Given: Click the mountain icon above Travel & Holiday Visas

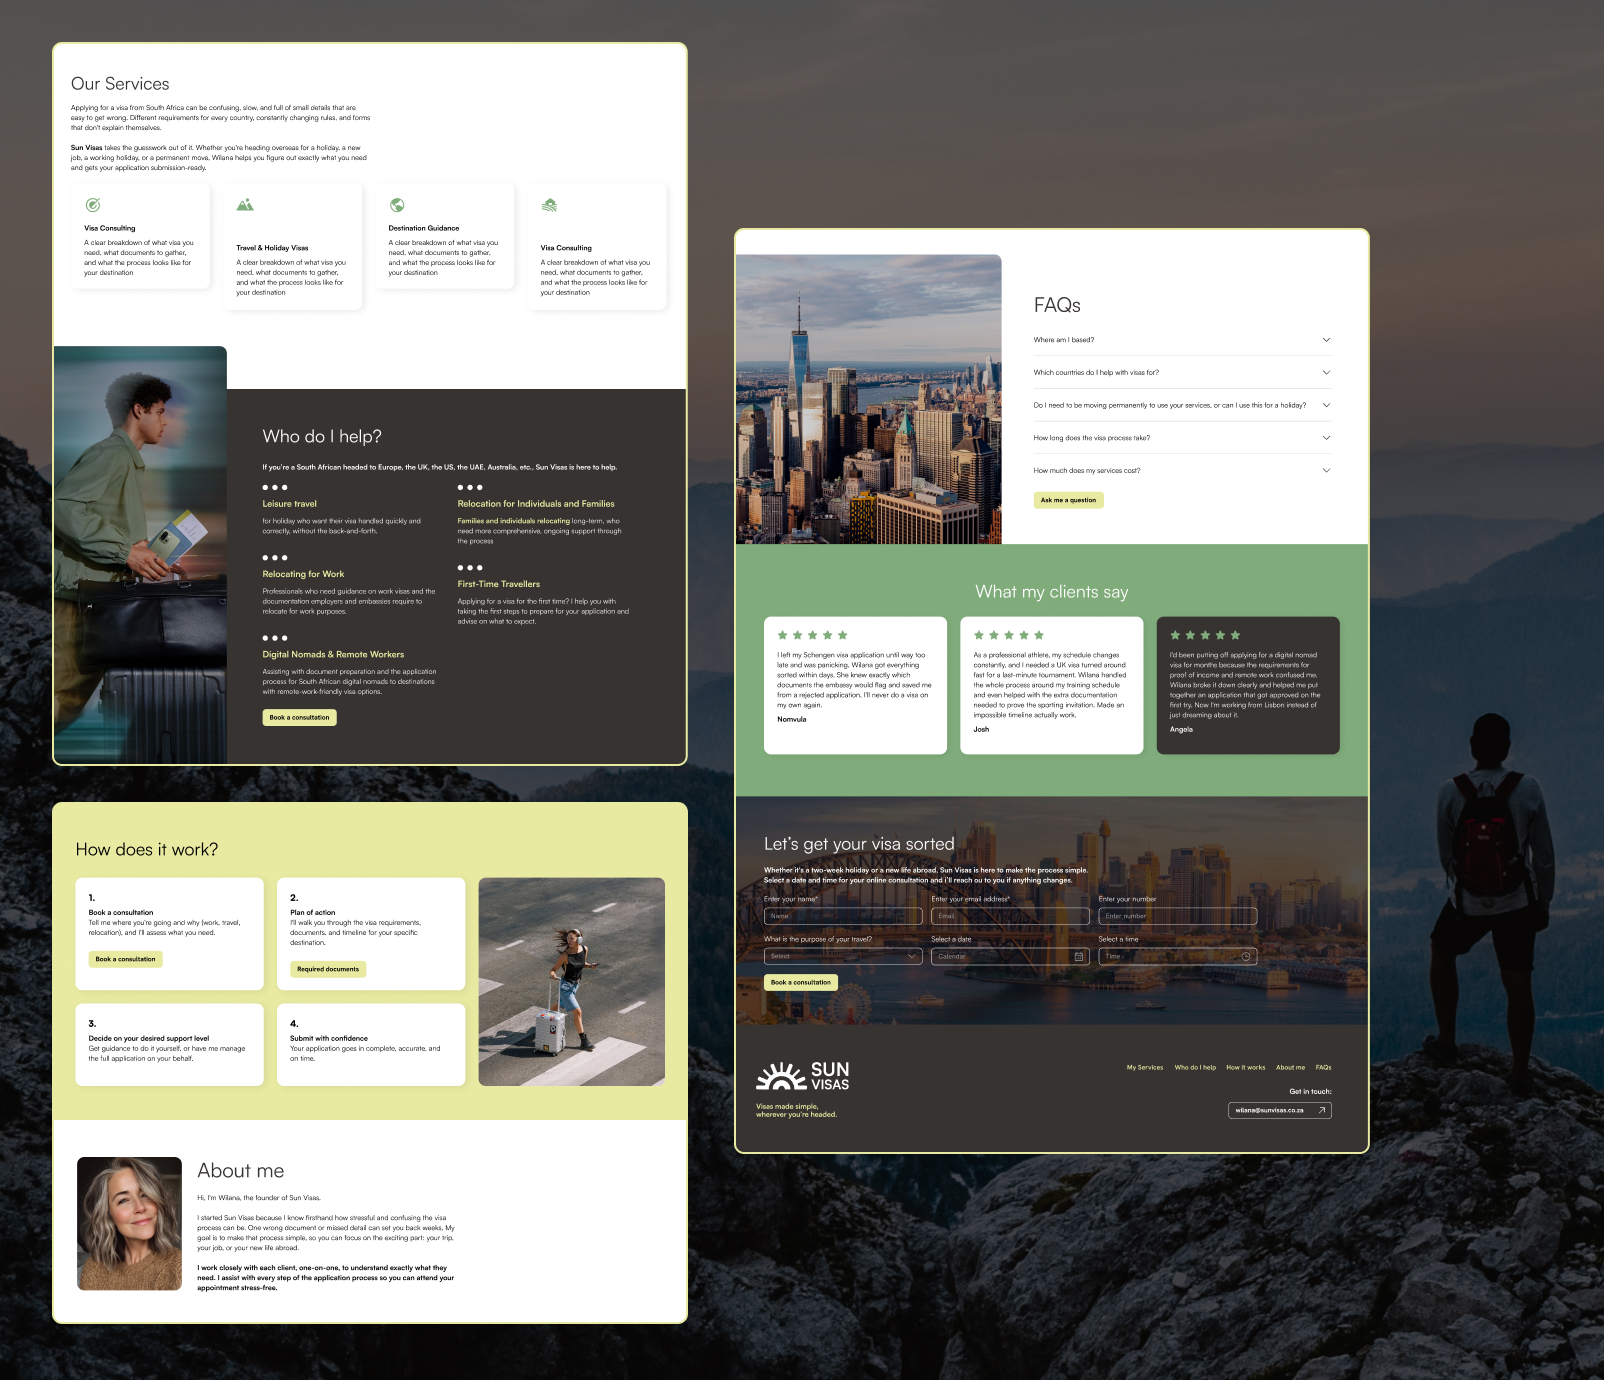Looking at the screenshot, I should click(245, 205).
